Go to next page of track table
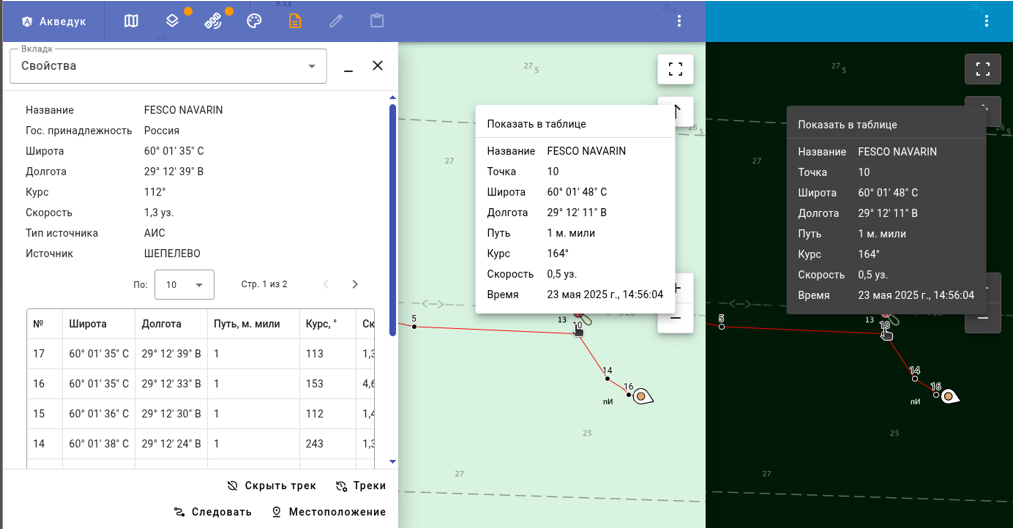The width and height of the screenshot is (1013, 529). tap(355, 284)
